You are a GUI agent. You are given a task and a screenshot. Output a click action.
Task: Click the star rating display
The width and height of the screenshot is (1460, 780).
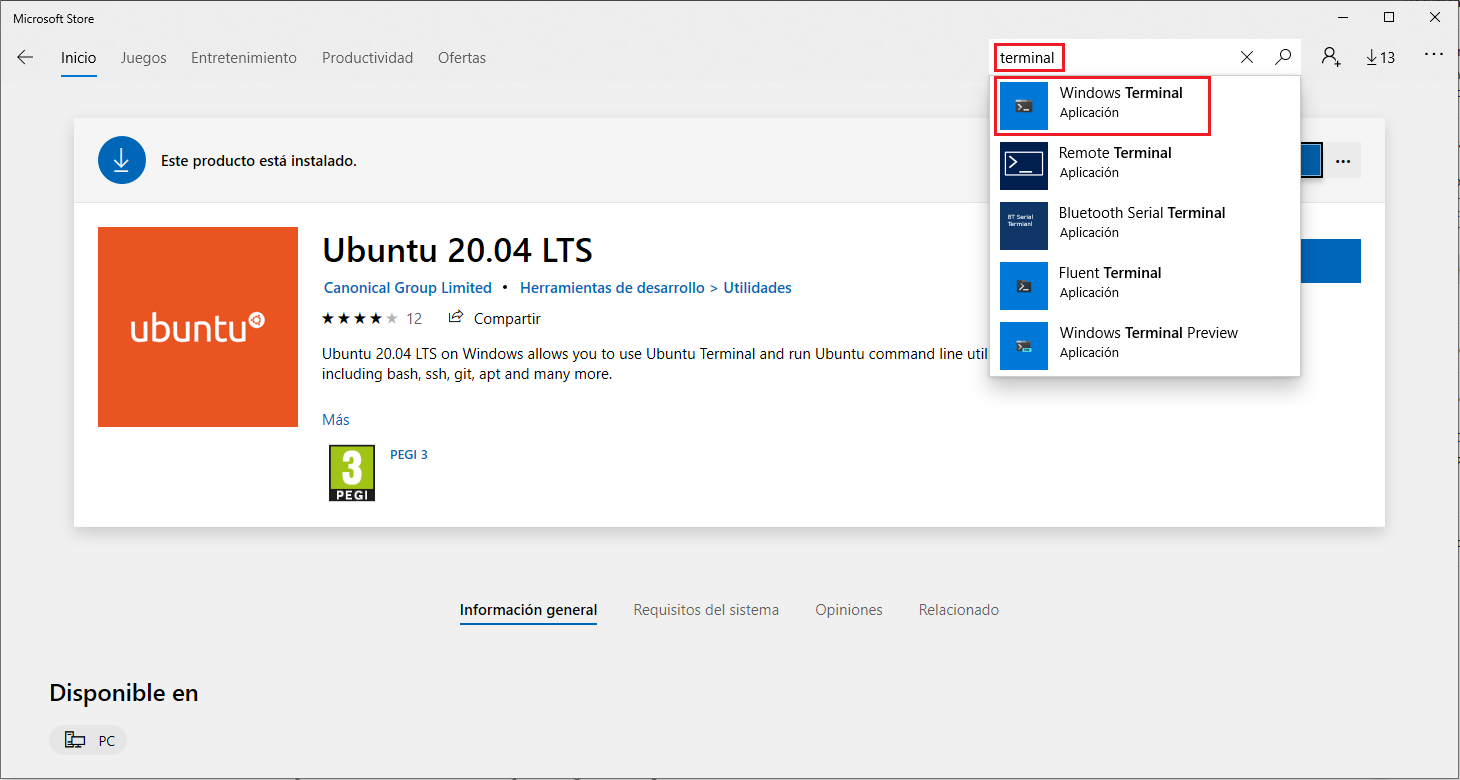pyautogui.click(x=360, y=319)
